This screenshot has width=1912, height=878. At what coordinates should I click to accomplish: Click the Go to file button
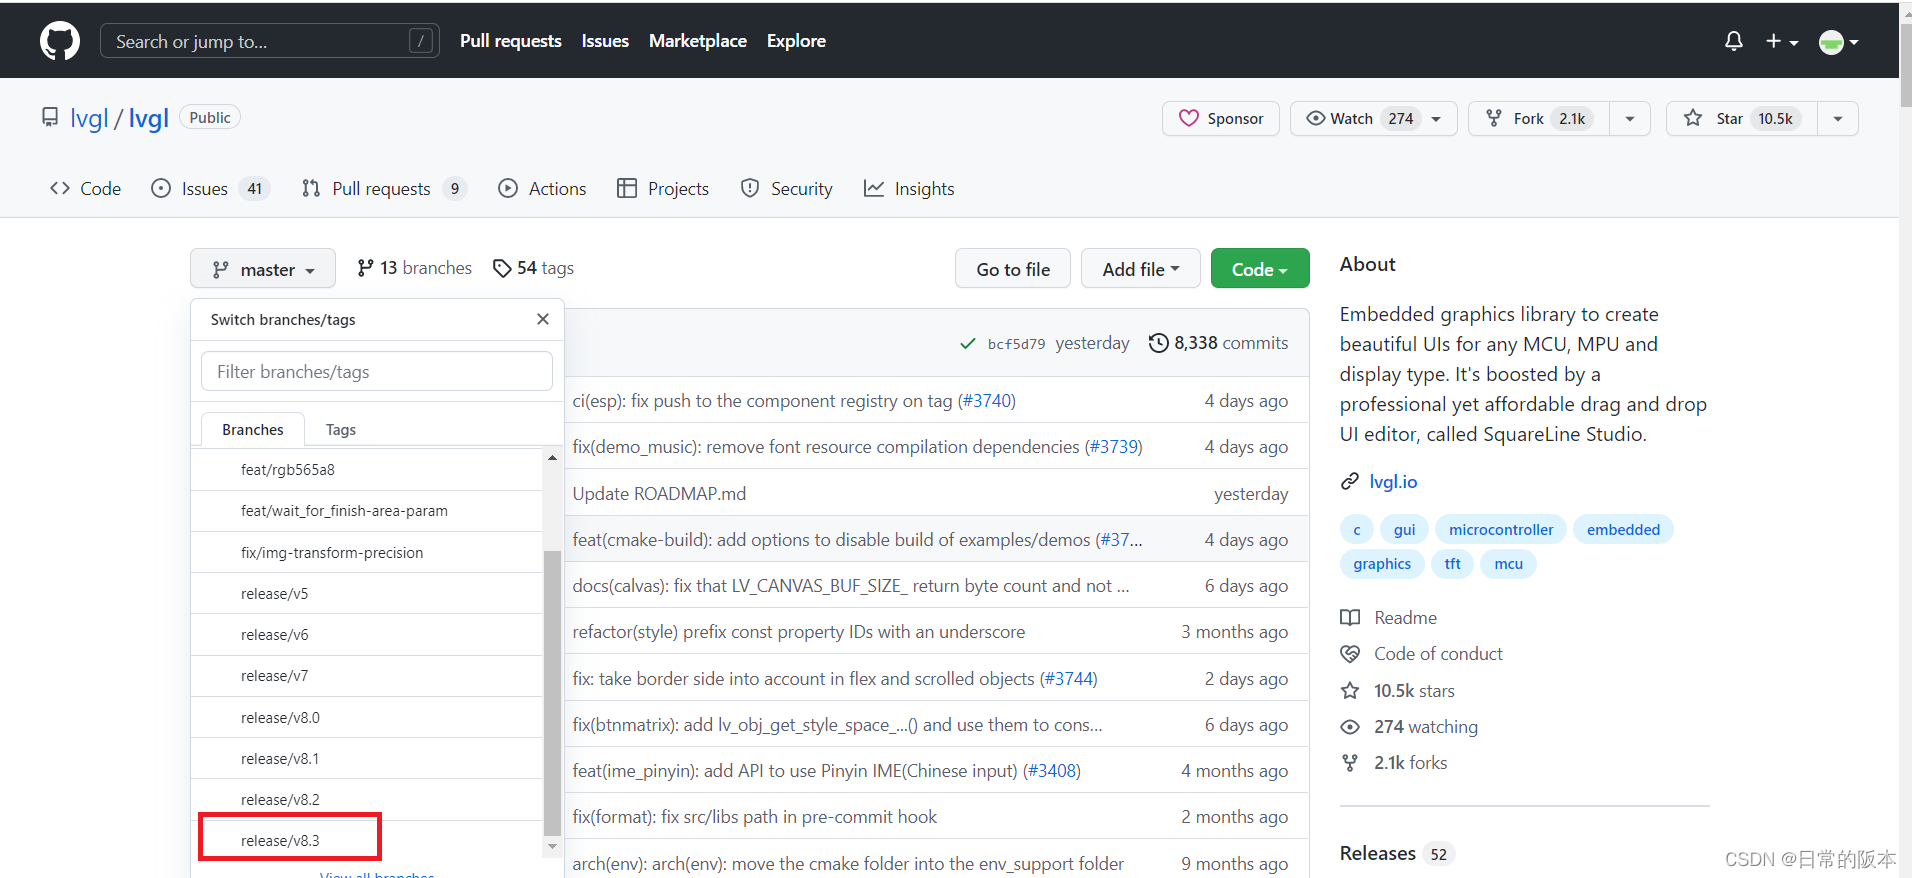pos(1013,269)
